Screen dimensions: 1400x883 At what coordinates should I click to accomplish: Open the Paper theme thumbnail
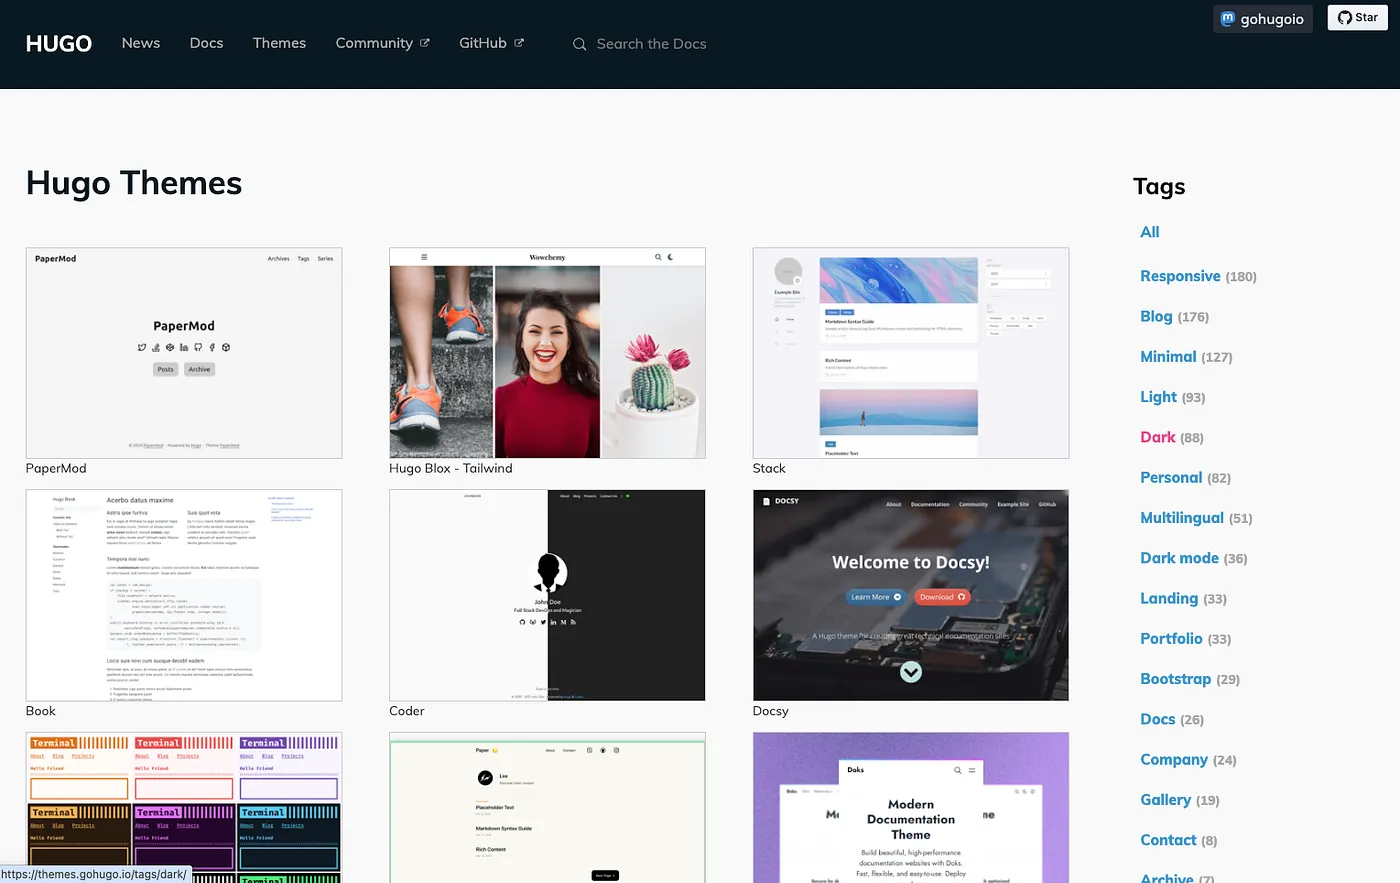[547, 808]
